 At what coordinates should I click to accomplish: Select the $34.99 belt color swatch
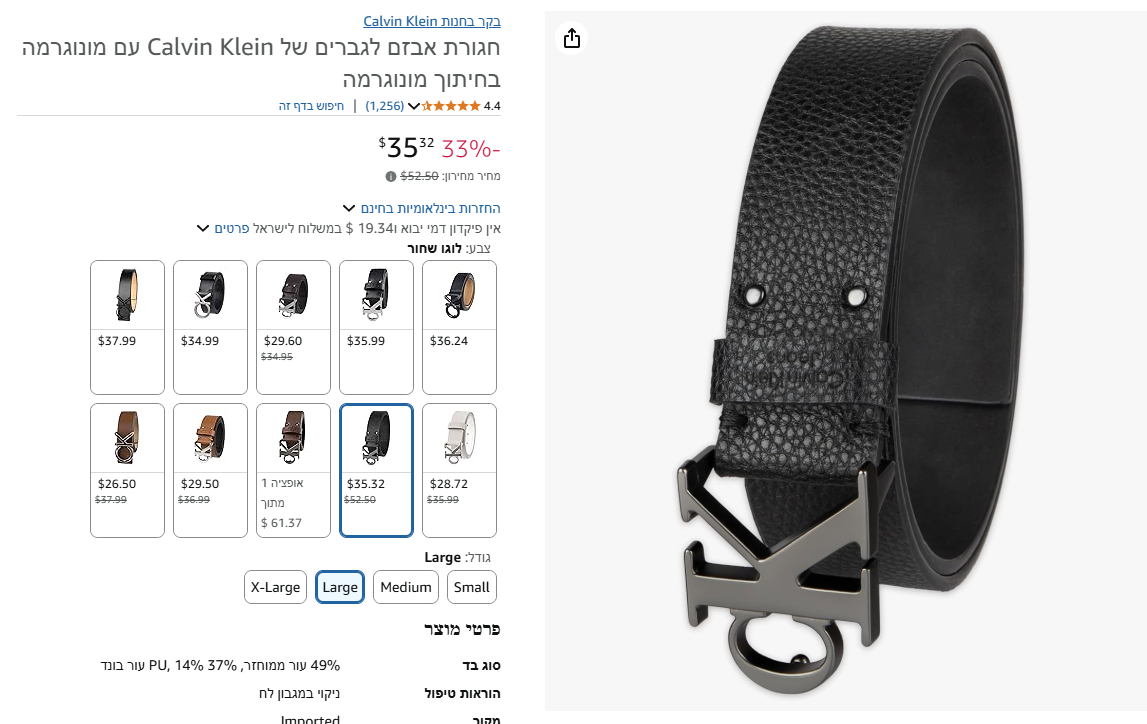point(211,327)
